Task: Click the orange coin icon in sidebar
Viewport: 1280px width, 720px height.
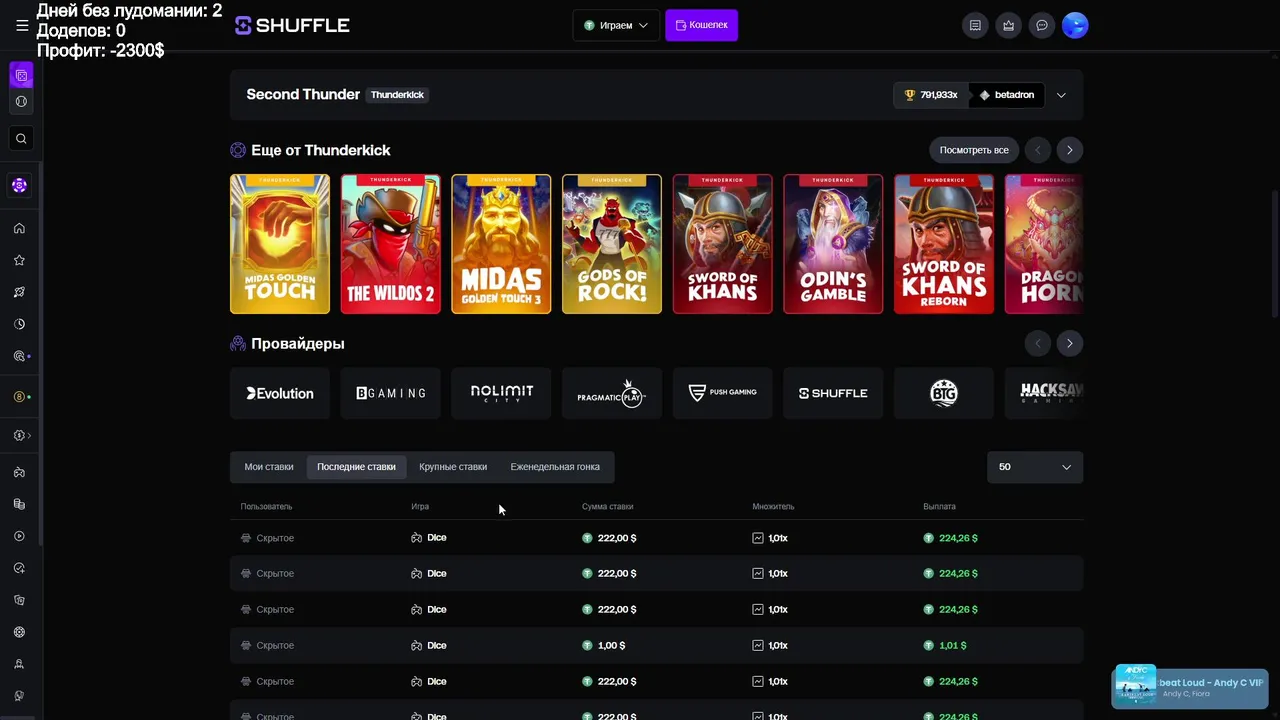Action: coord(19,397)
